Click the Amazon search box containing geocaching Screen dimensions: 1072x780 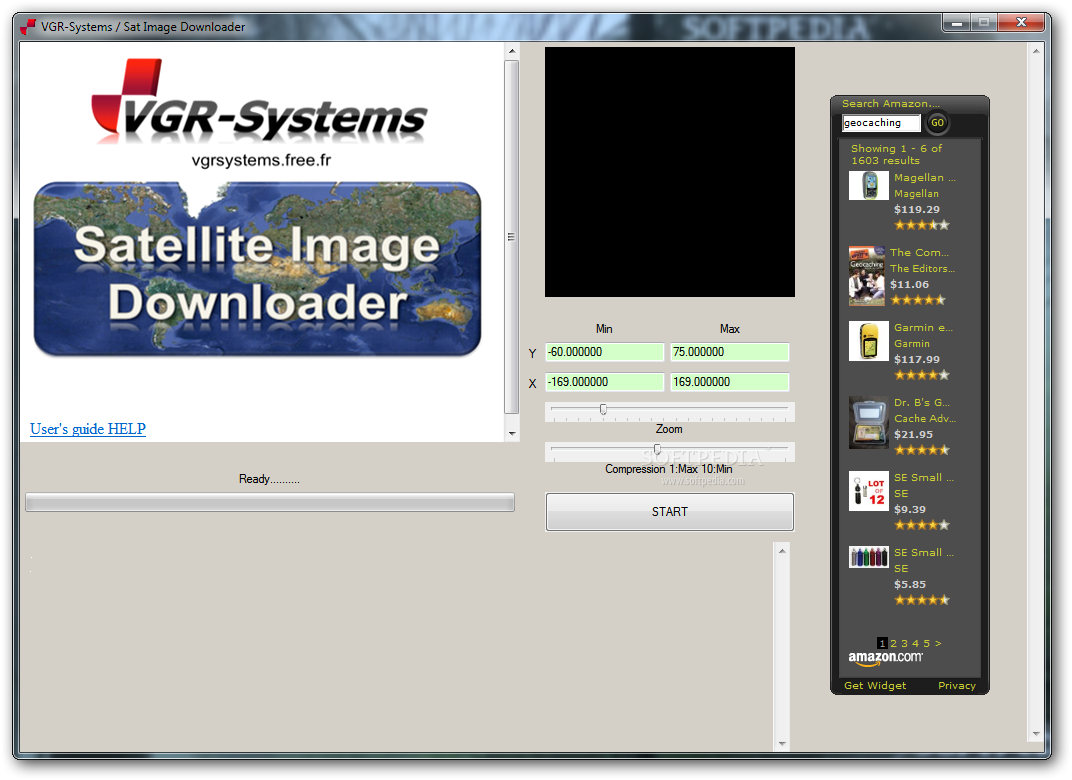pos(881,123)
